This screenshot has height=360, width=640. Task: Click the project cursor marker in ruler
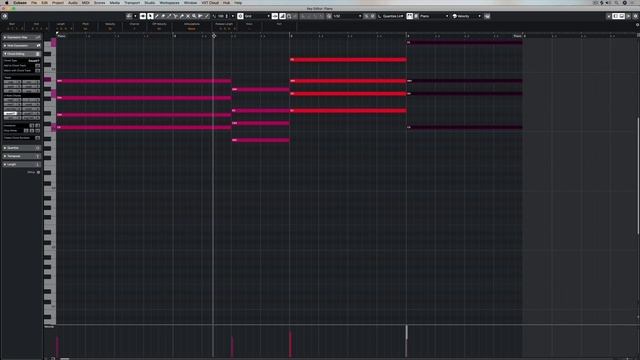[213, 36]
